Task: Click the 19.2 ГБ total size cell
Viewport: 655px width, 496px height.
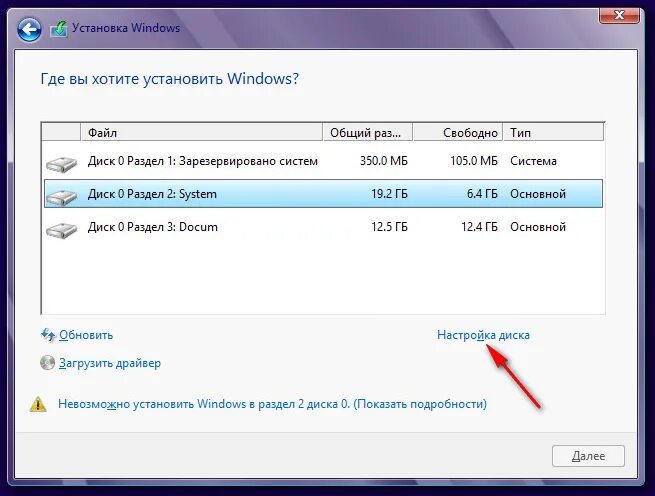Action: (x=389, y=194)
